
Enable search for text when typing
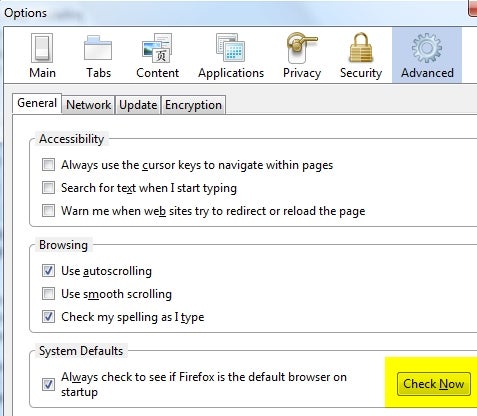[x=48, y=188]
